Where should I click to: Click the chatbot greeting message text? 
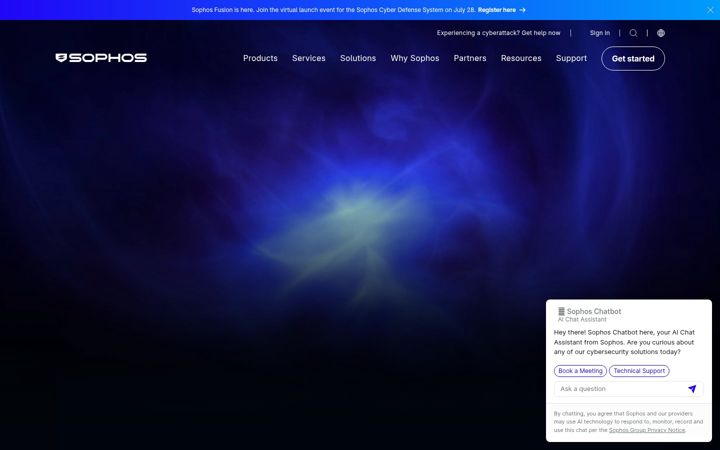pyautogui.click(x=624, y=342)
